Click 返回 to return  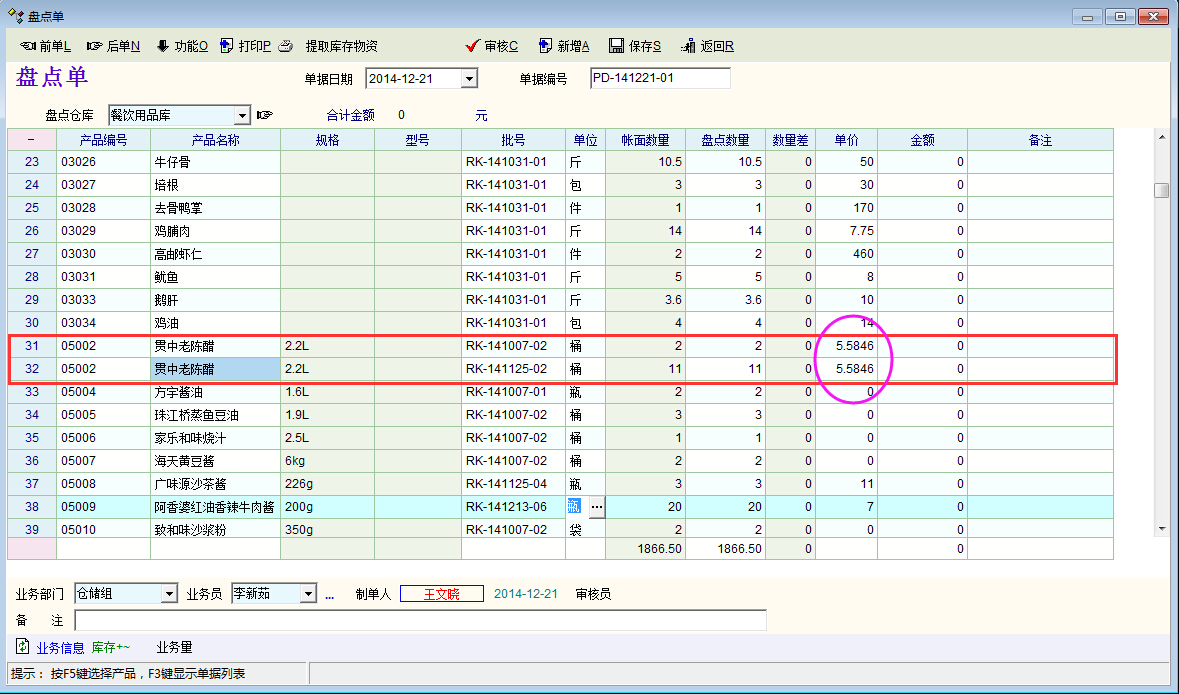[x=707, y=46]
